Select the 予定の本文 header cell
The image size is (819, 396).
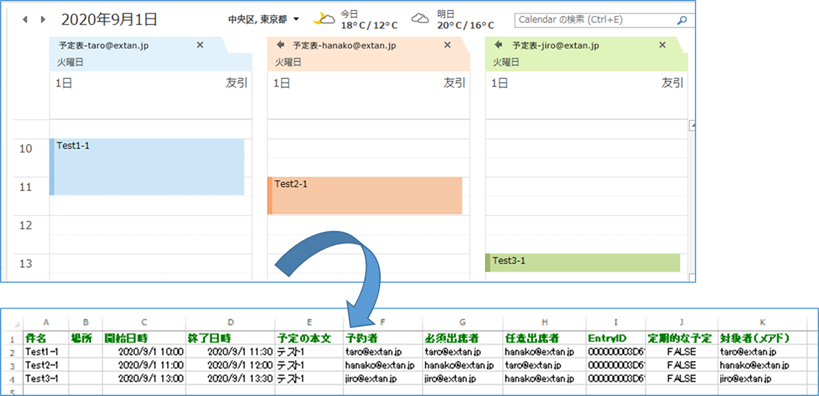click(x=309, y=339)
